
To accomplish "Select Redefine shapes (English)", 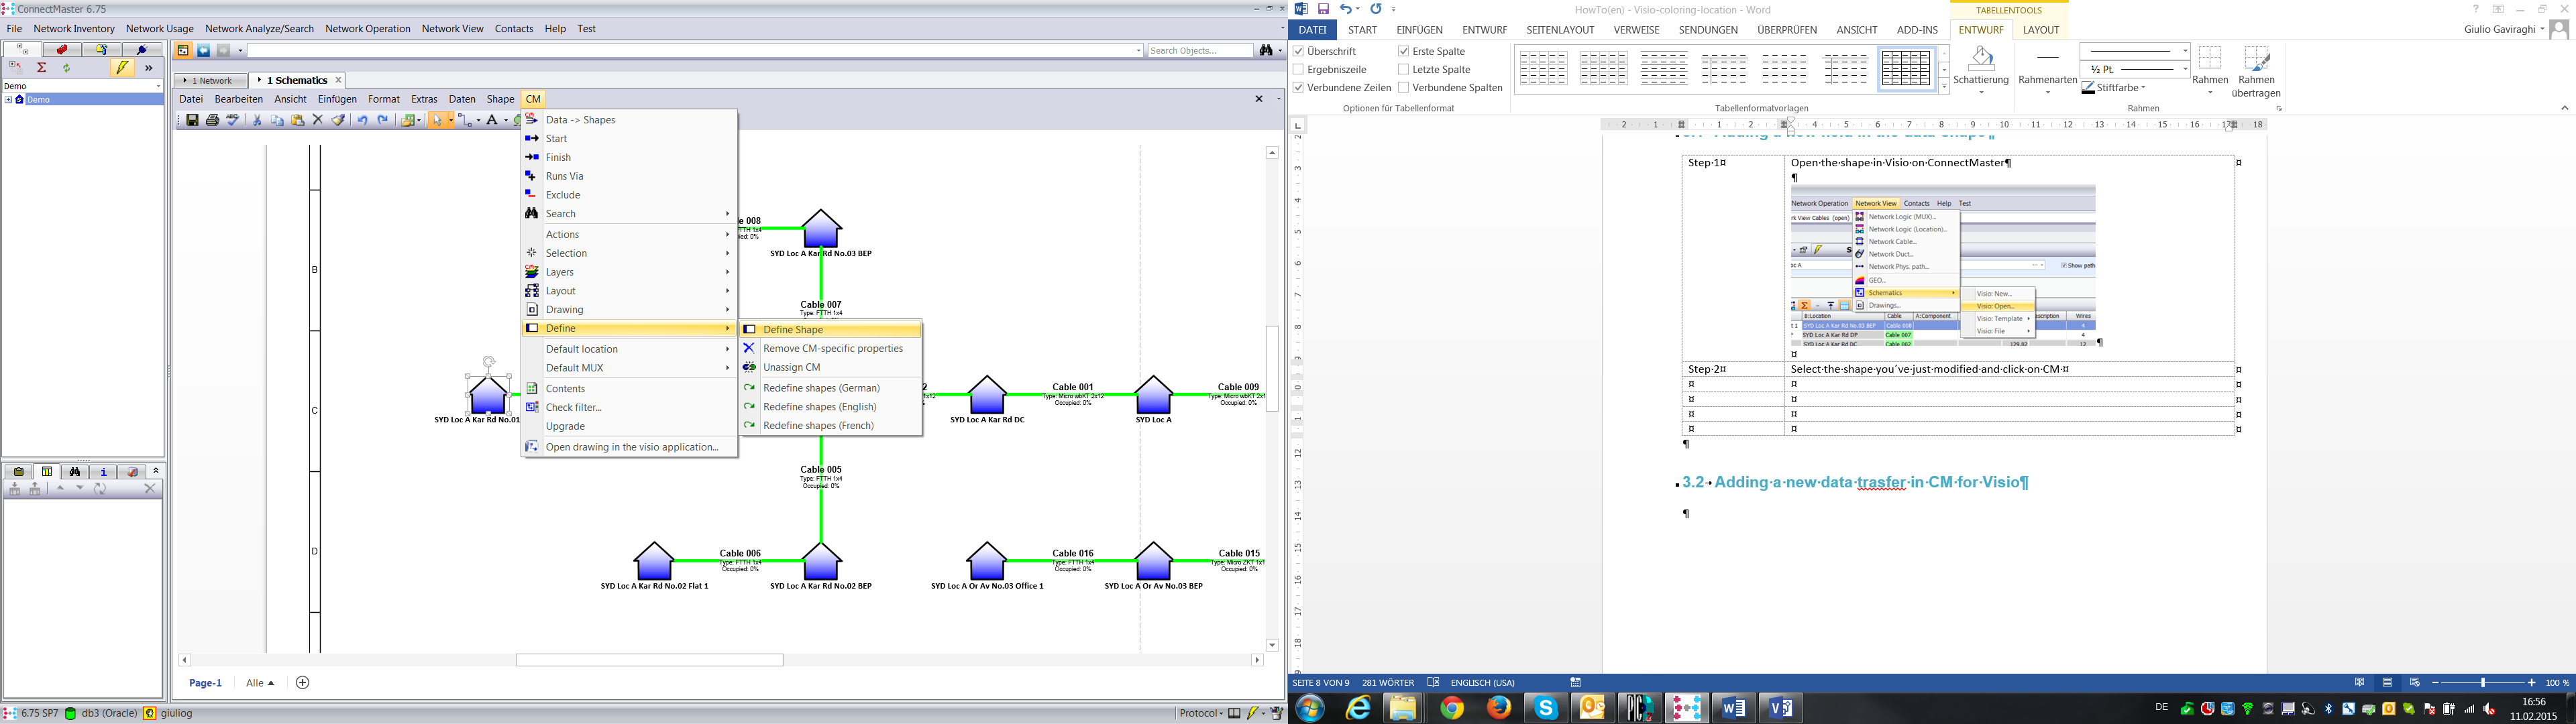I will click(x=831, y=407).
